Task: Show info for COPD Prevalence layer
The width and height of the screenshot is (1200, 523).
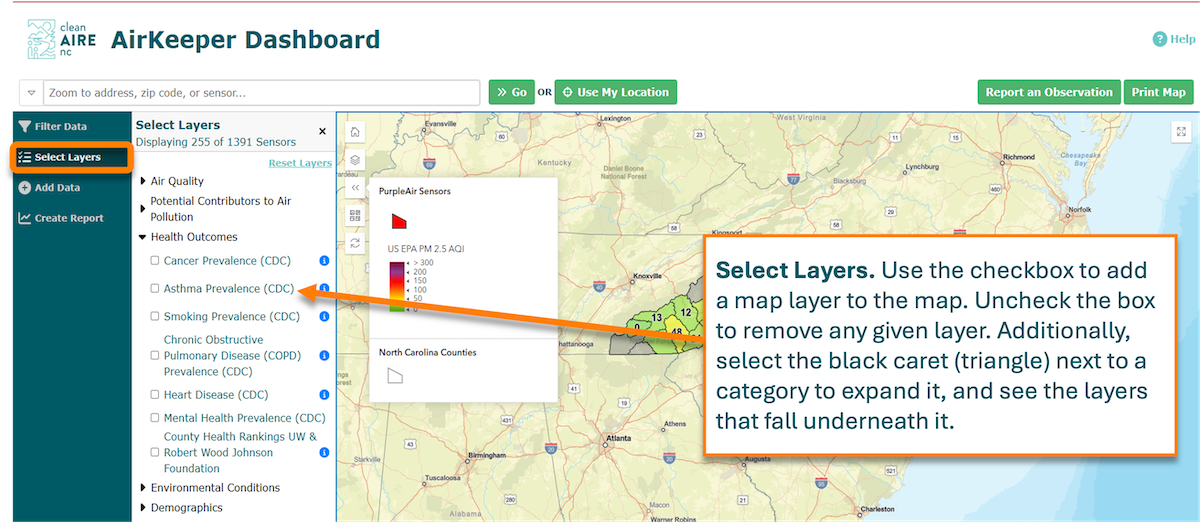Action: pos(324,356)
